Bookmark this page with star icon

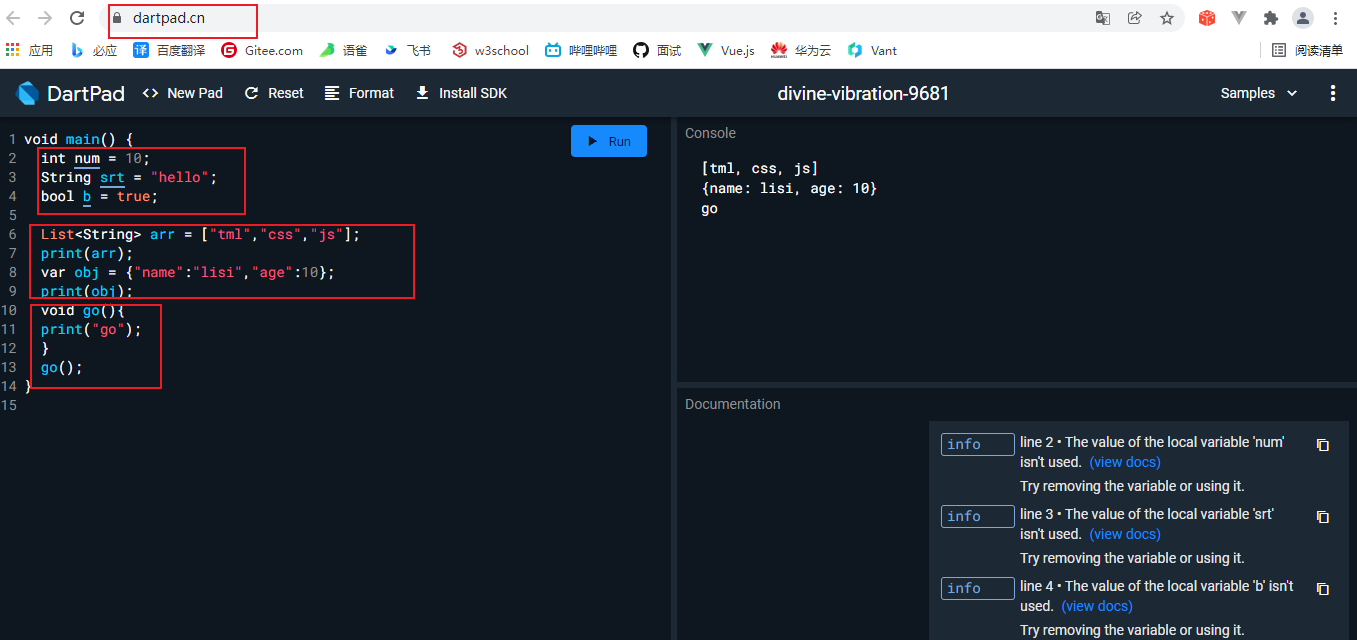pos(1167,18)
